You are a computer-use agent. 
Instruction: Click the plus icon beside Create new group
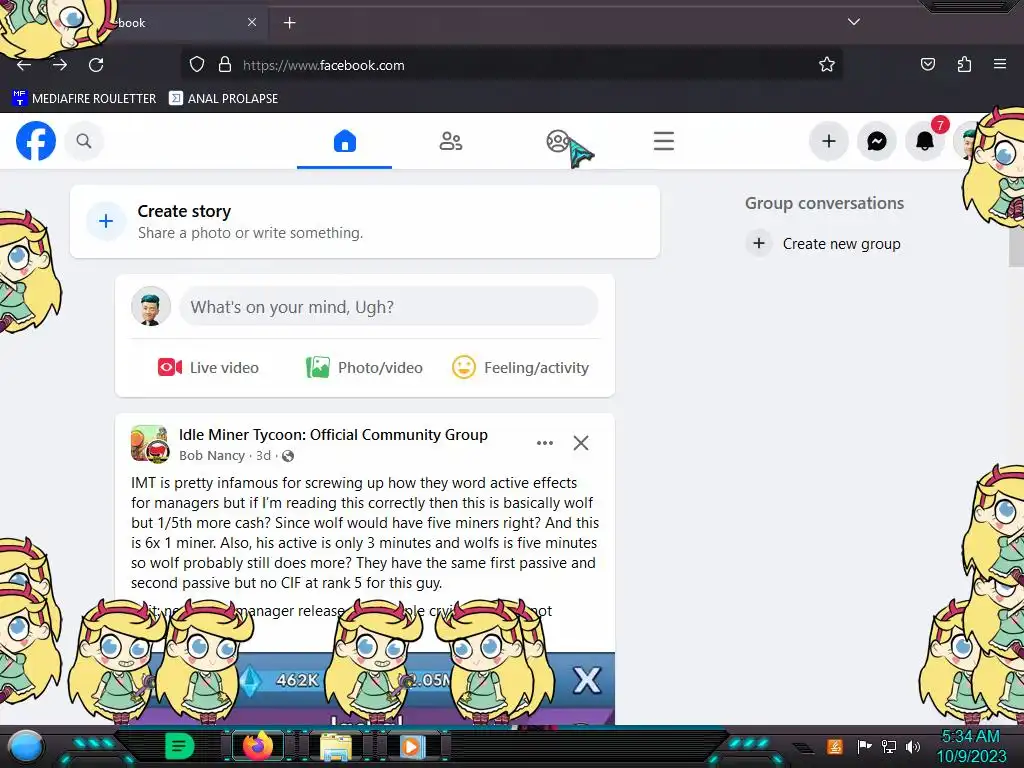(759, 244)
